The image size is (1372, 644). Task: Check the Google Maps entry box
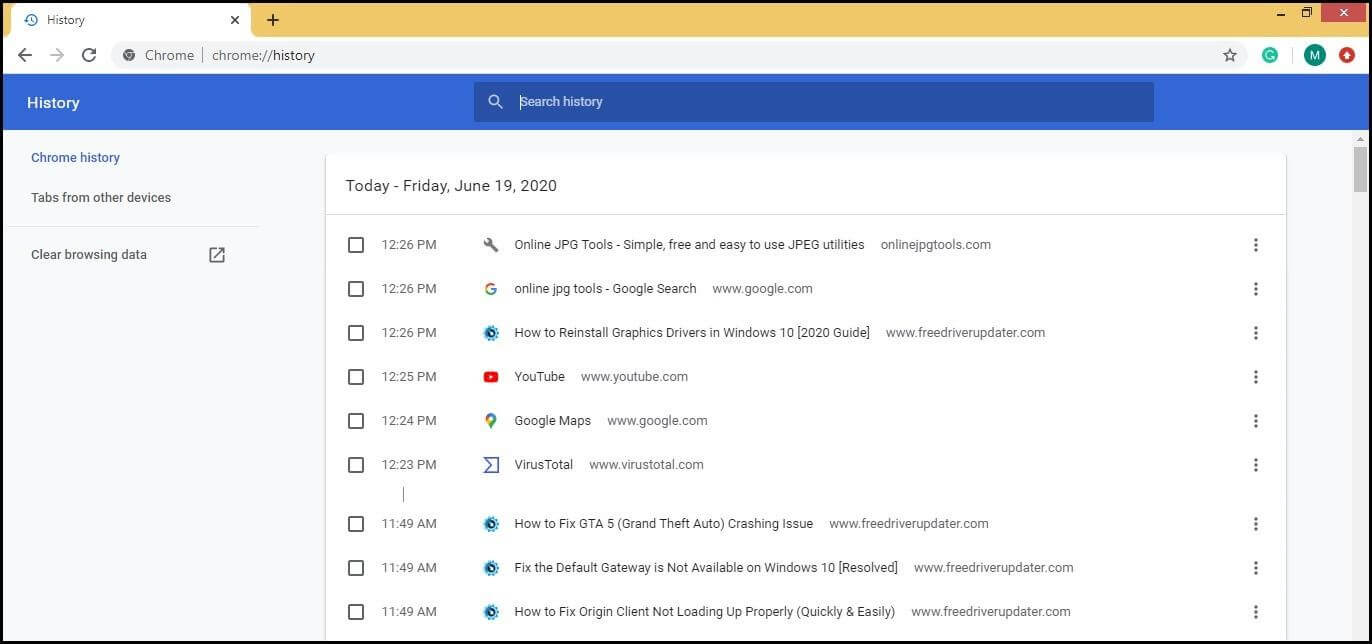pyautogui.click(x=356, y=421)
